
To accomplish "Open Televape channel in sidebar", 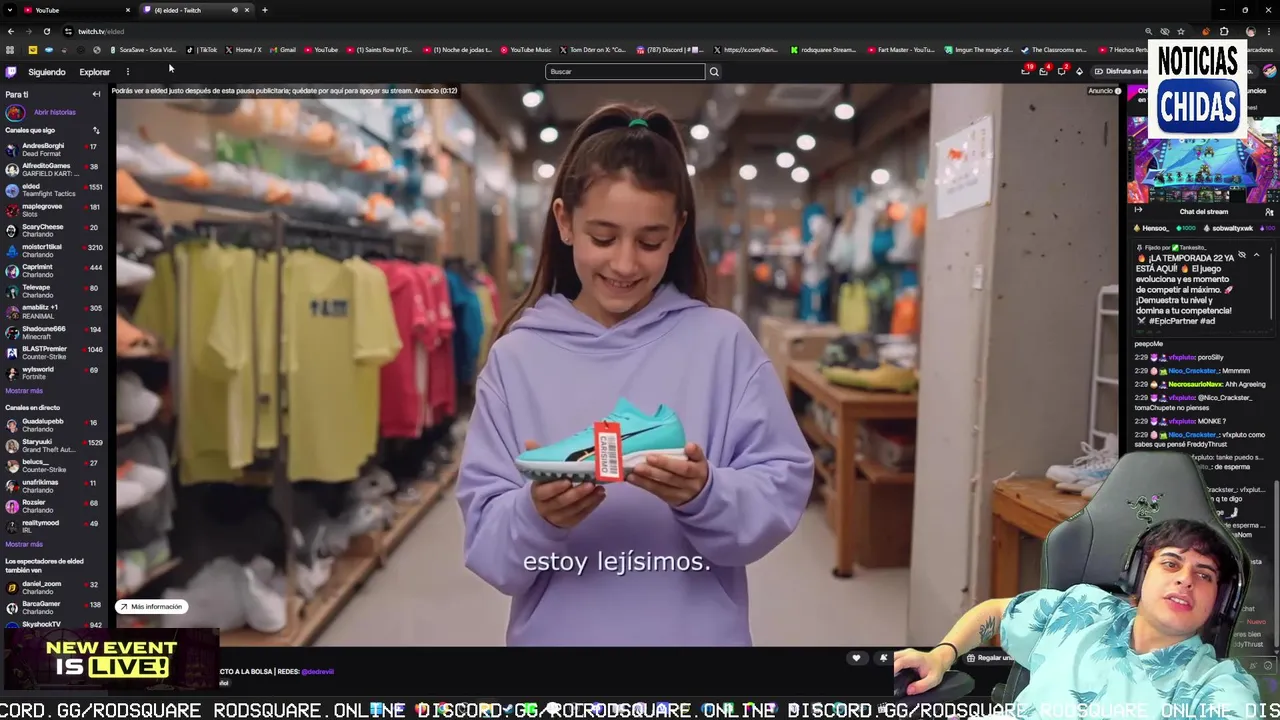I will point(53,291).
